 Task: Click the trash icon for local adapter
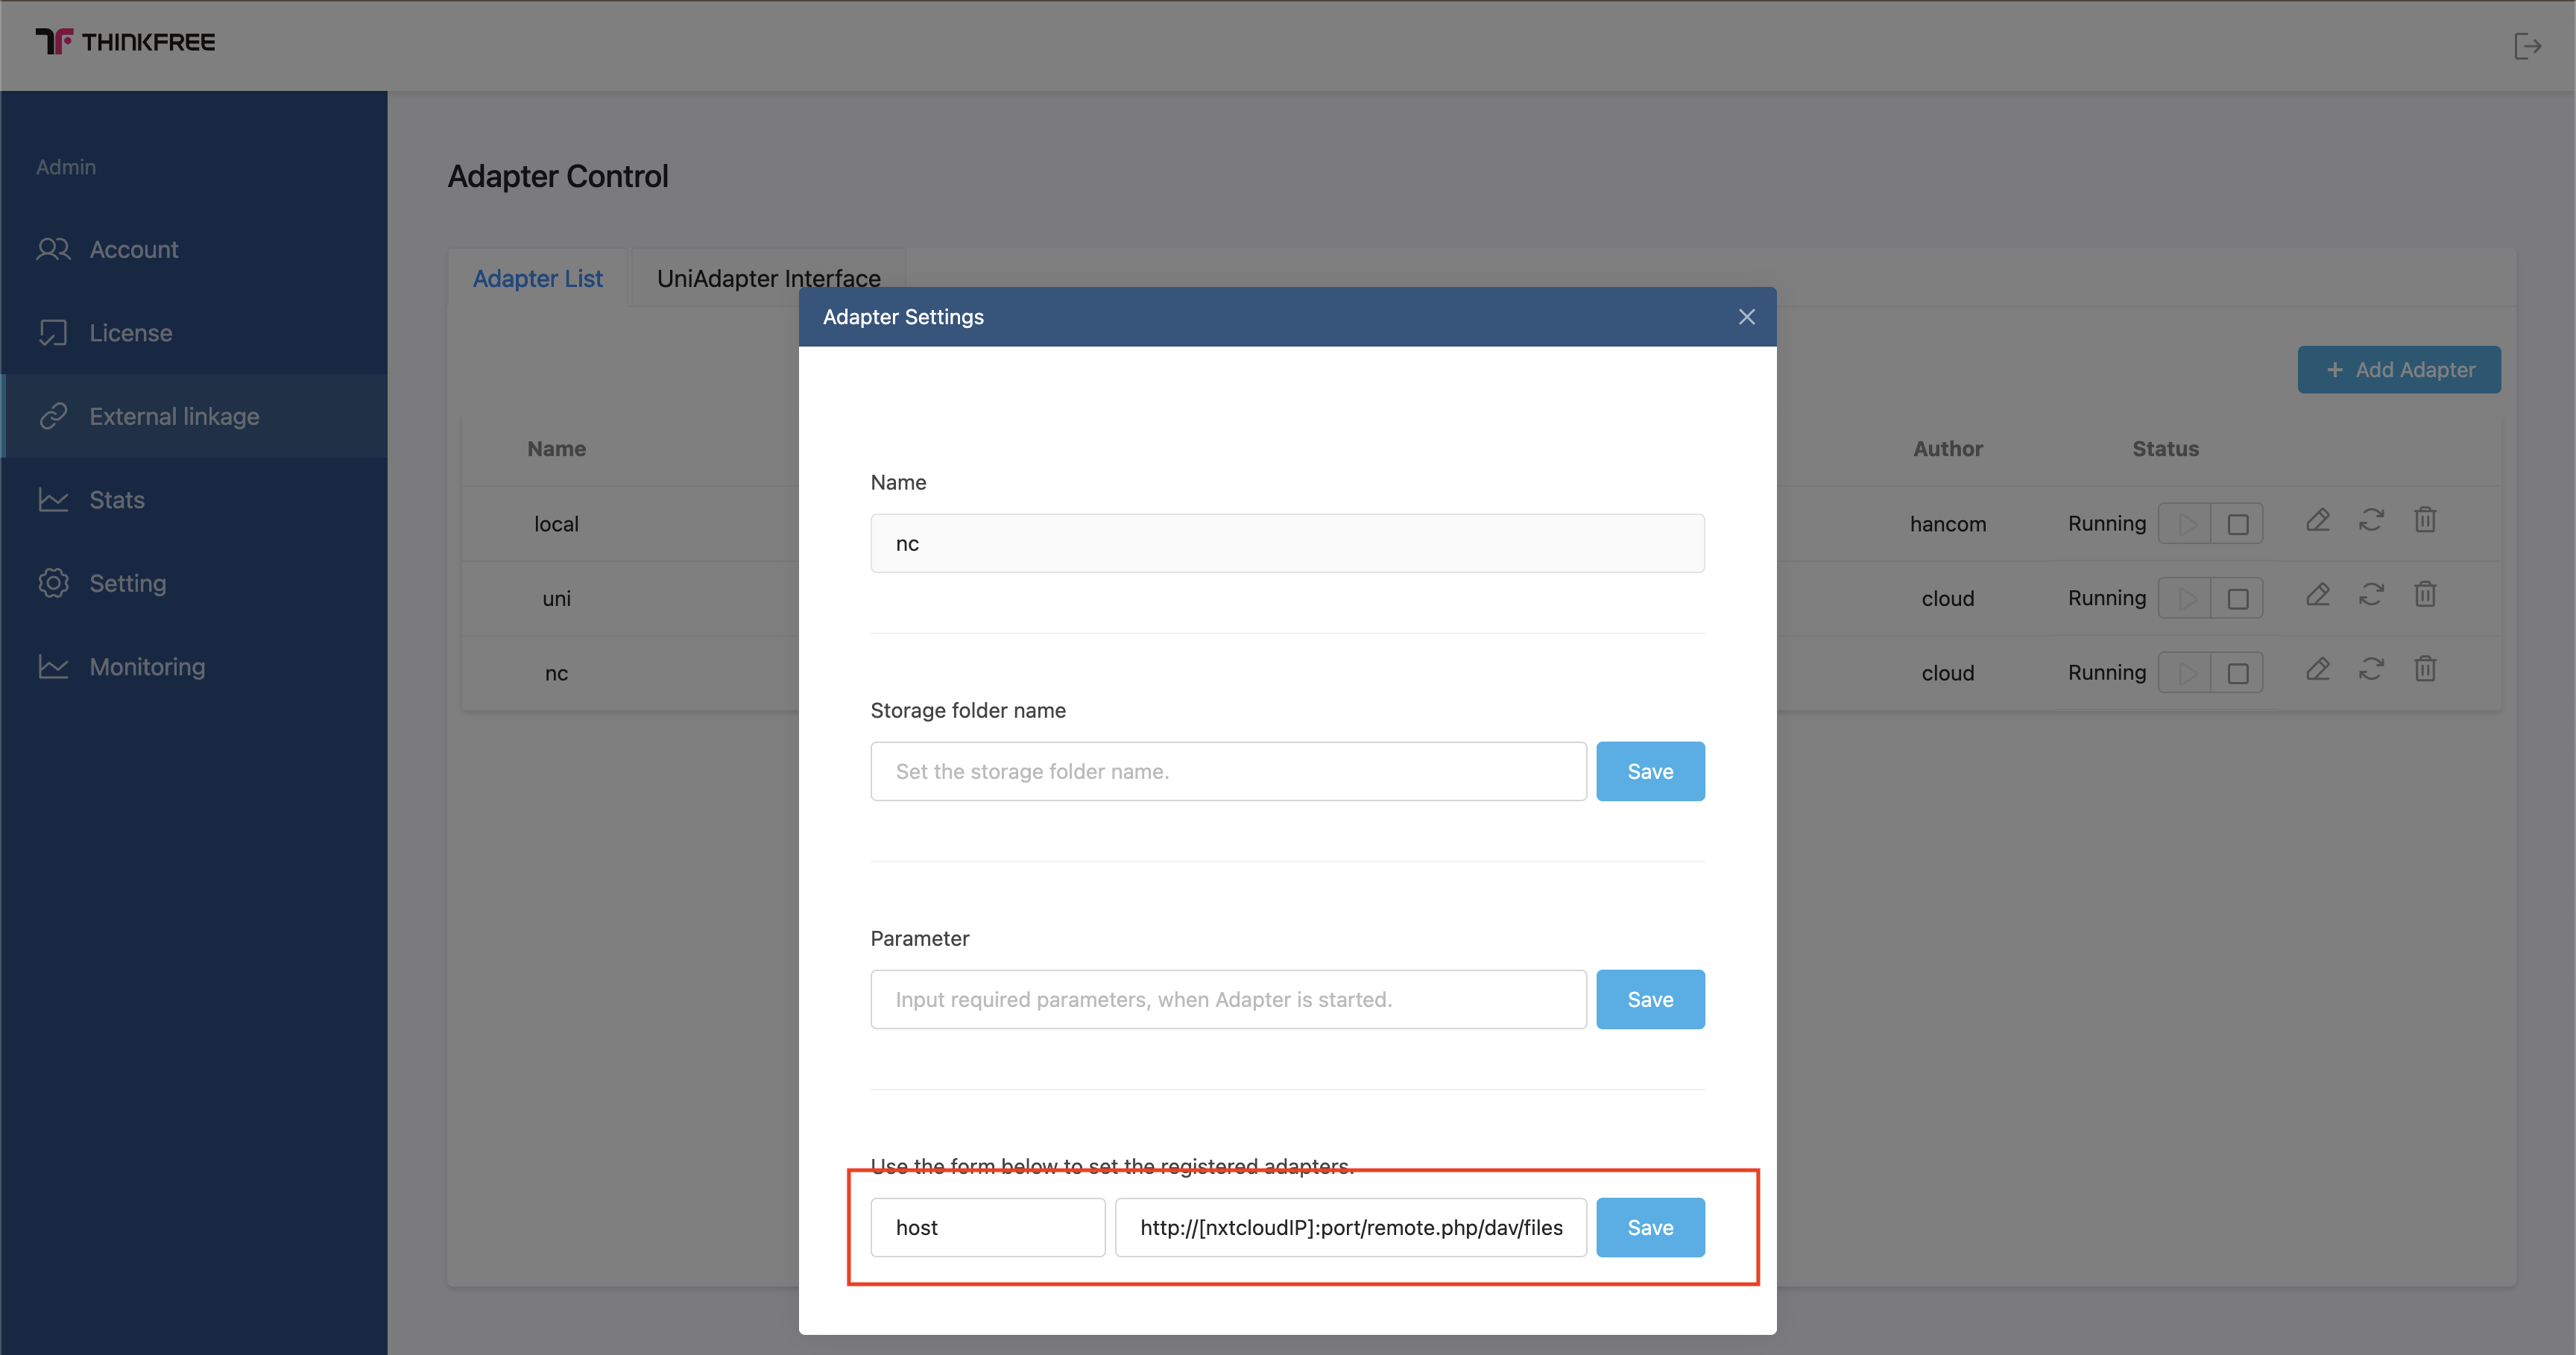click(2425, 521)
